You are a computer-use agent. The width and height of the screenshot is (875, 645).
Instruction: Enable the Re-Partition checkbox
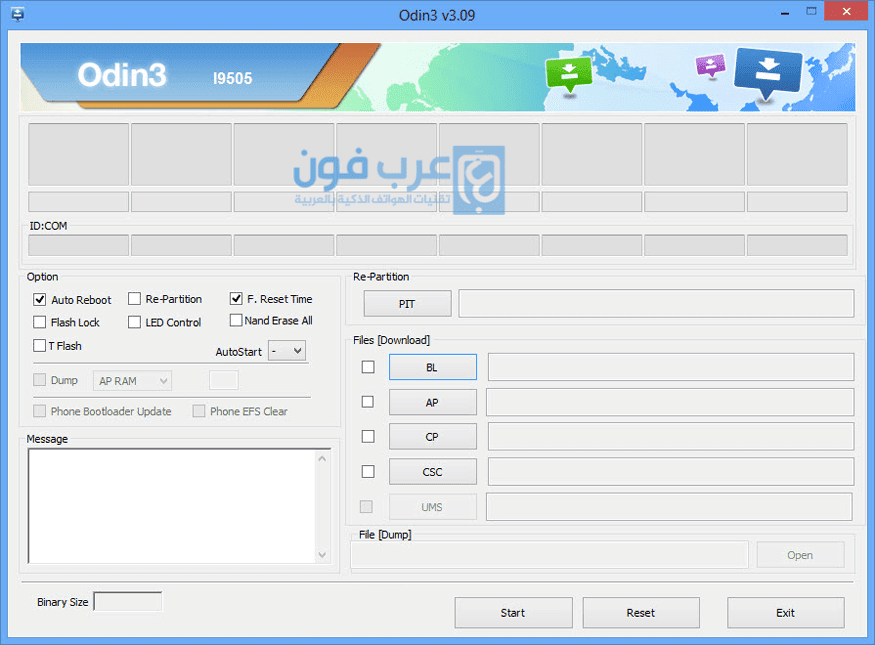pyautogui.click(x=134, y=299)
